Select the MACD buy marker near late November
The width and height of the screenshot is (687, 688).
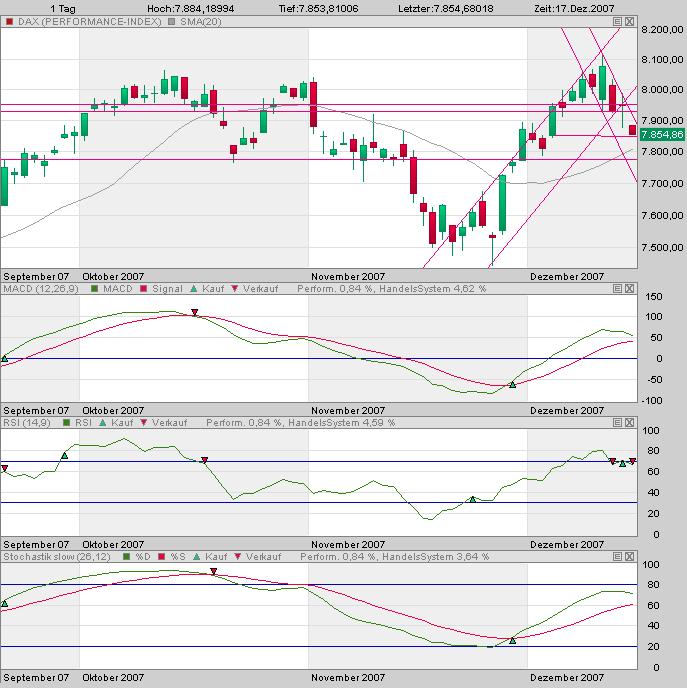pyautogui.click(x=512, y=384)
